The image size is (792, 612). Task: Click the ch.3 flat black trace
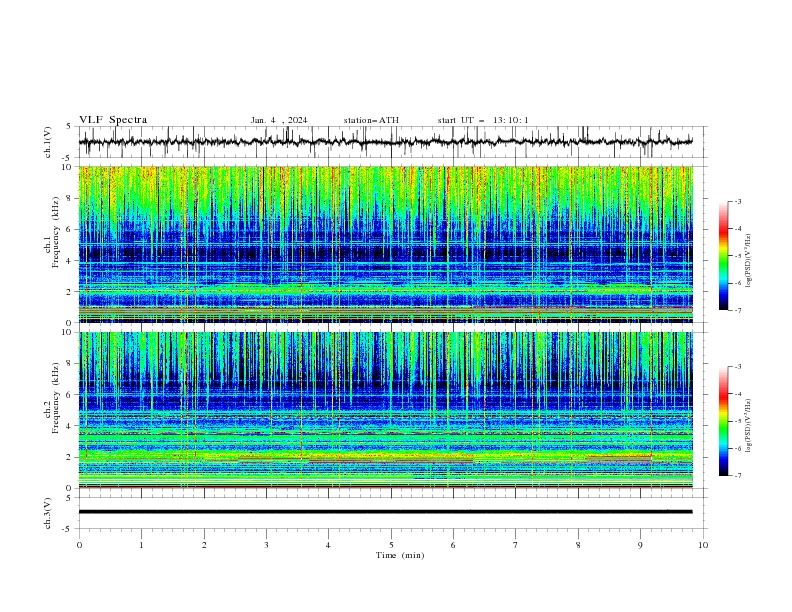click(386, 512)
